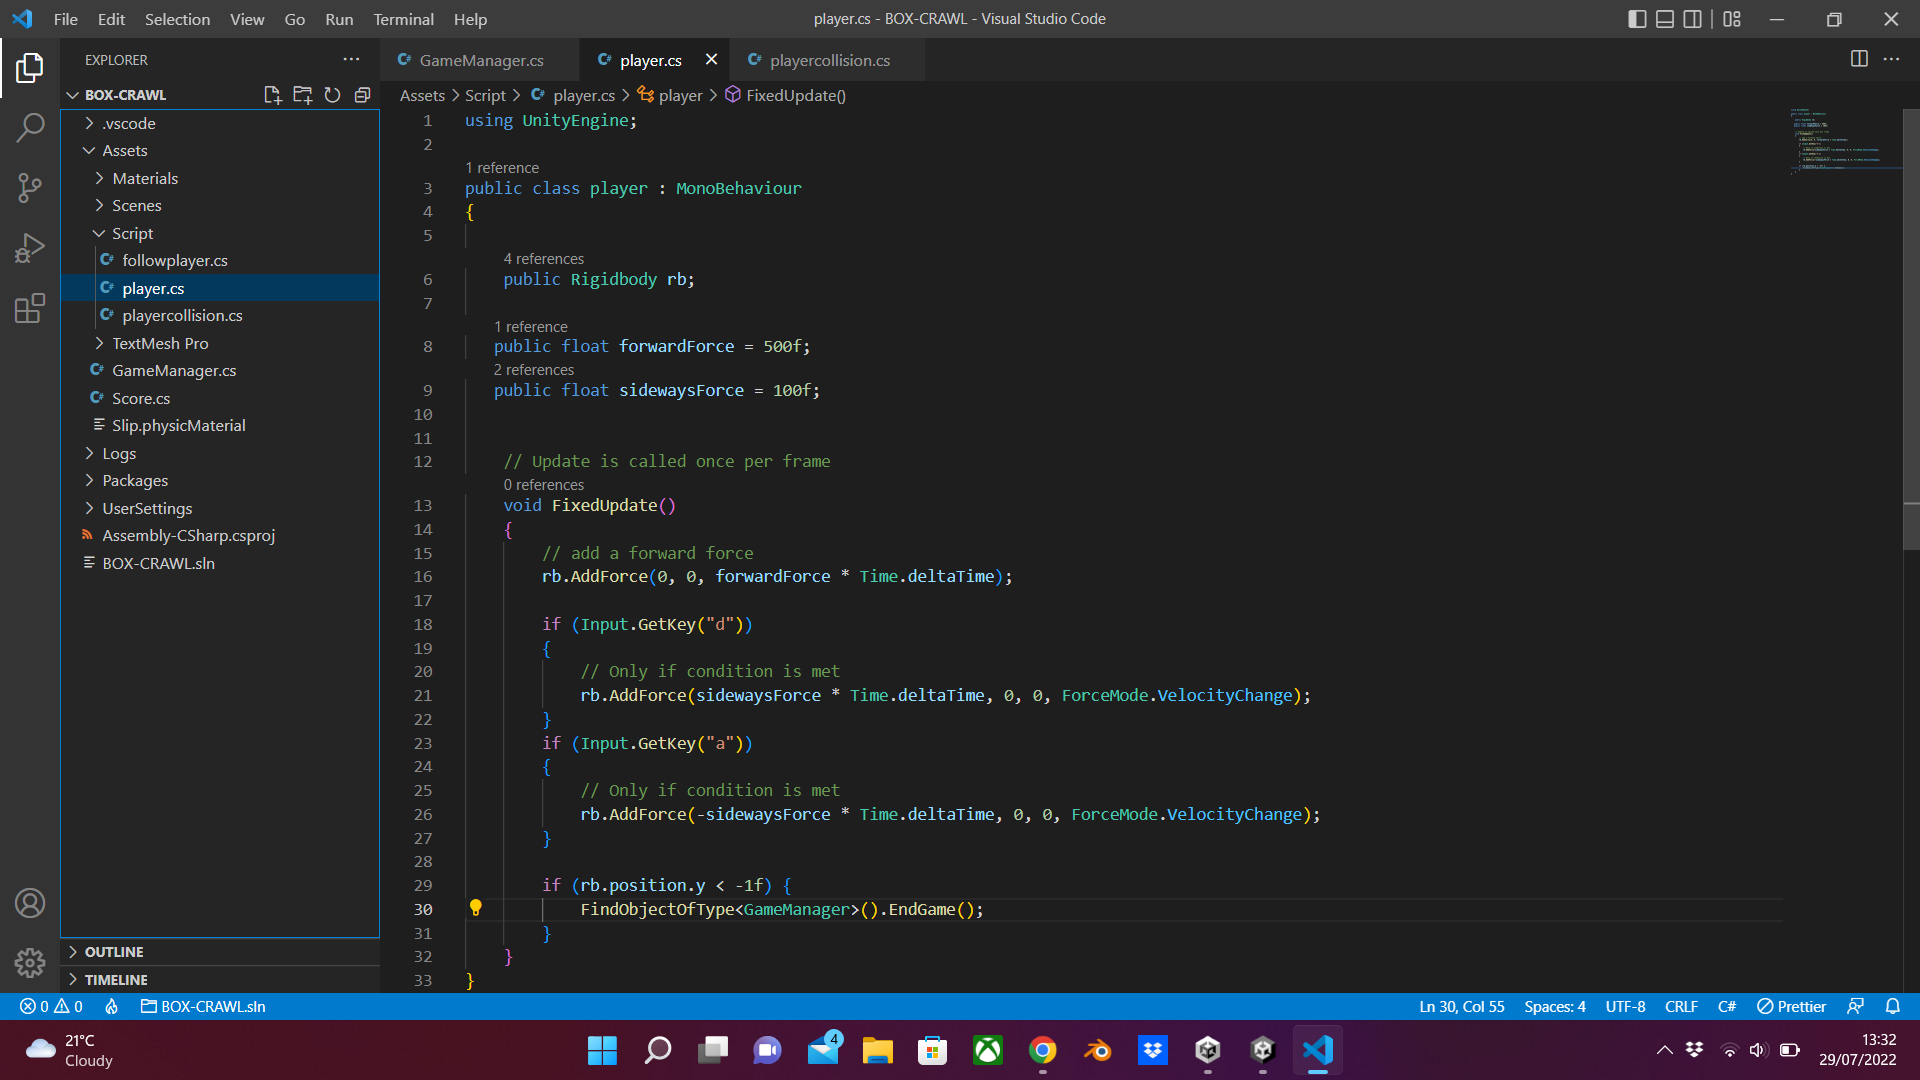Toggle the primary side bar visibility
Screen dimensions: 1920x1080
coord(1637,19)
